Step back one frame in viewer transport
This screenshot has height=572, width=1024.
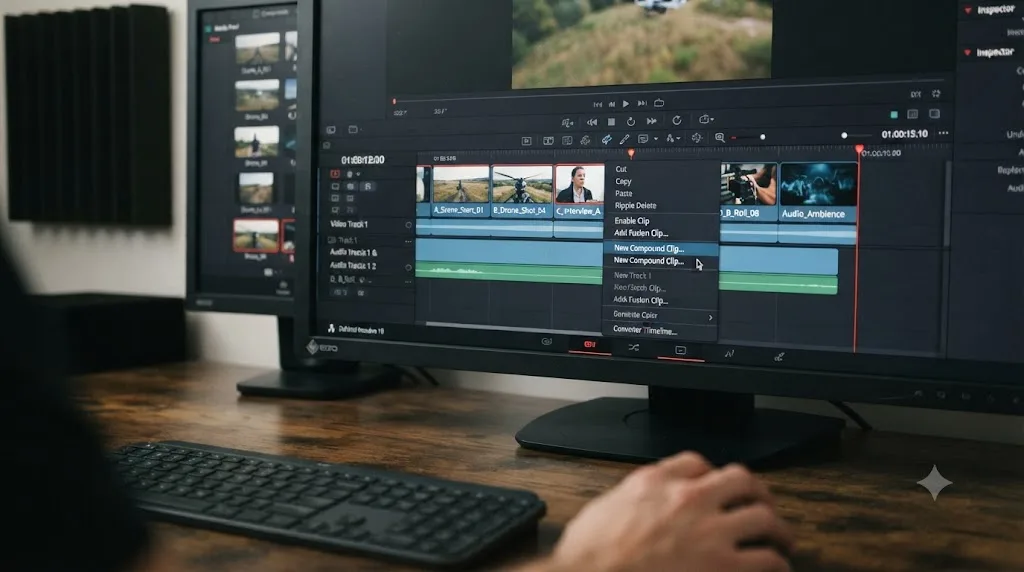pyautogui.click(x=612, y=104)
